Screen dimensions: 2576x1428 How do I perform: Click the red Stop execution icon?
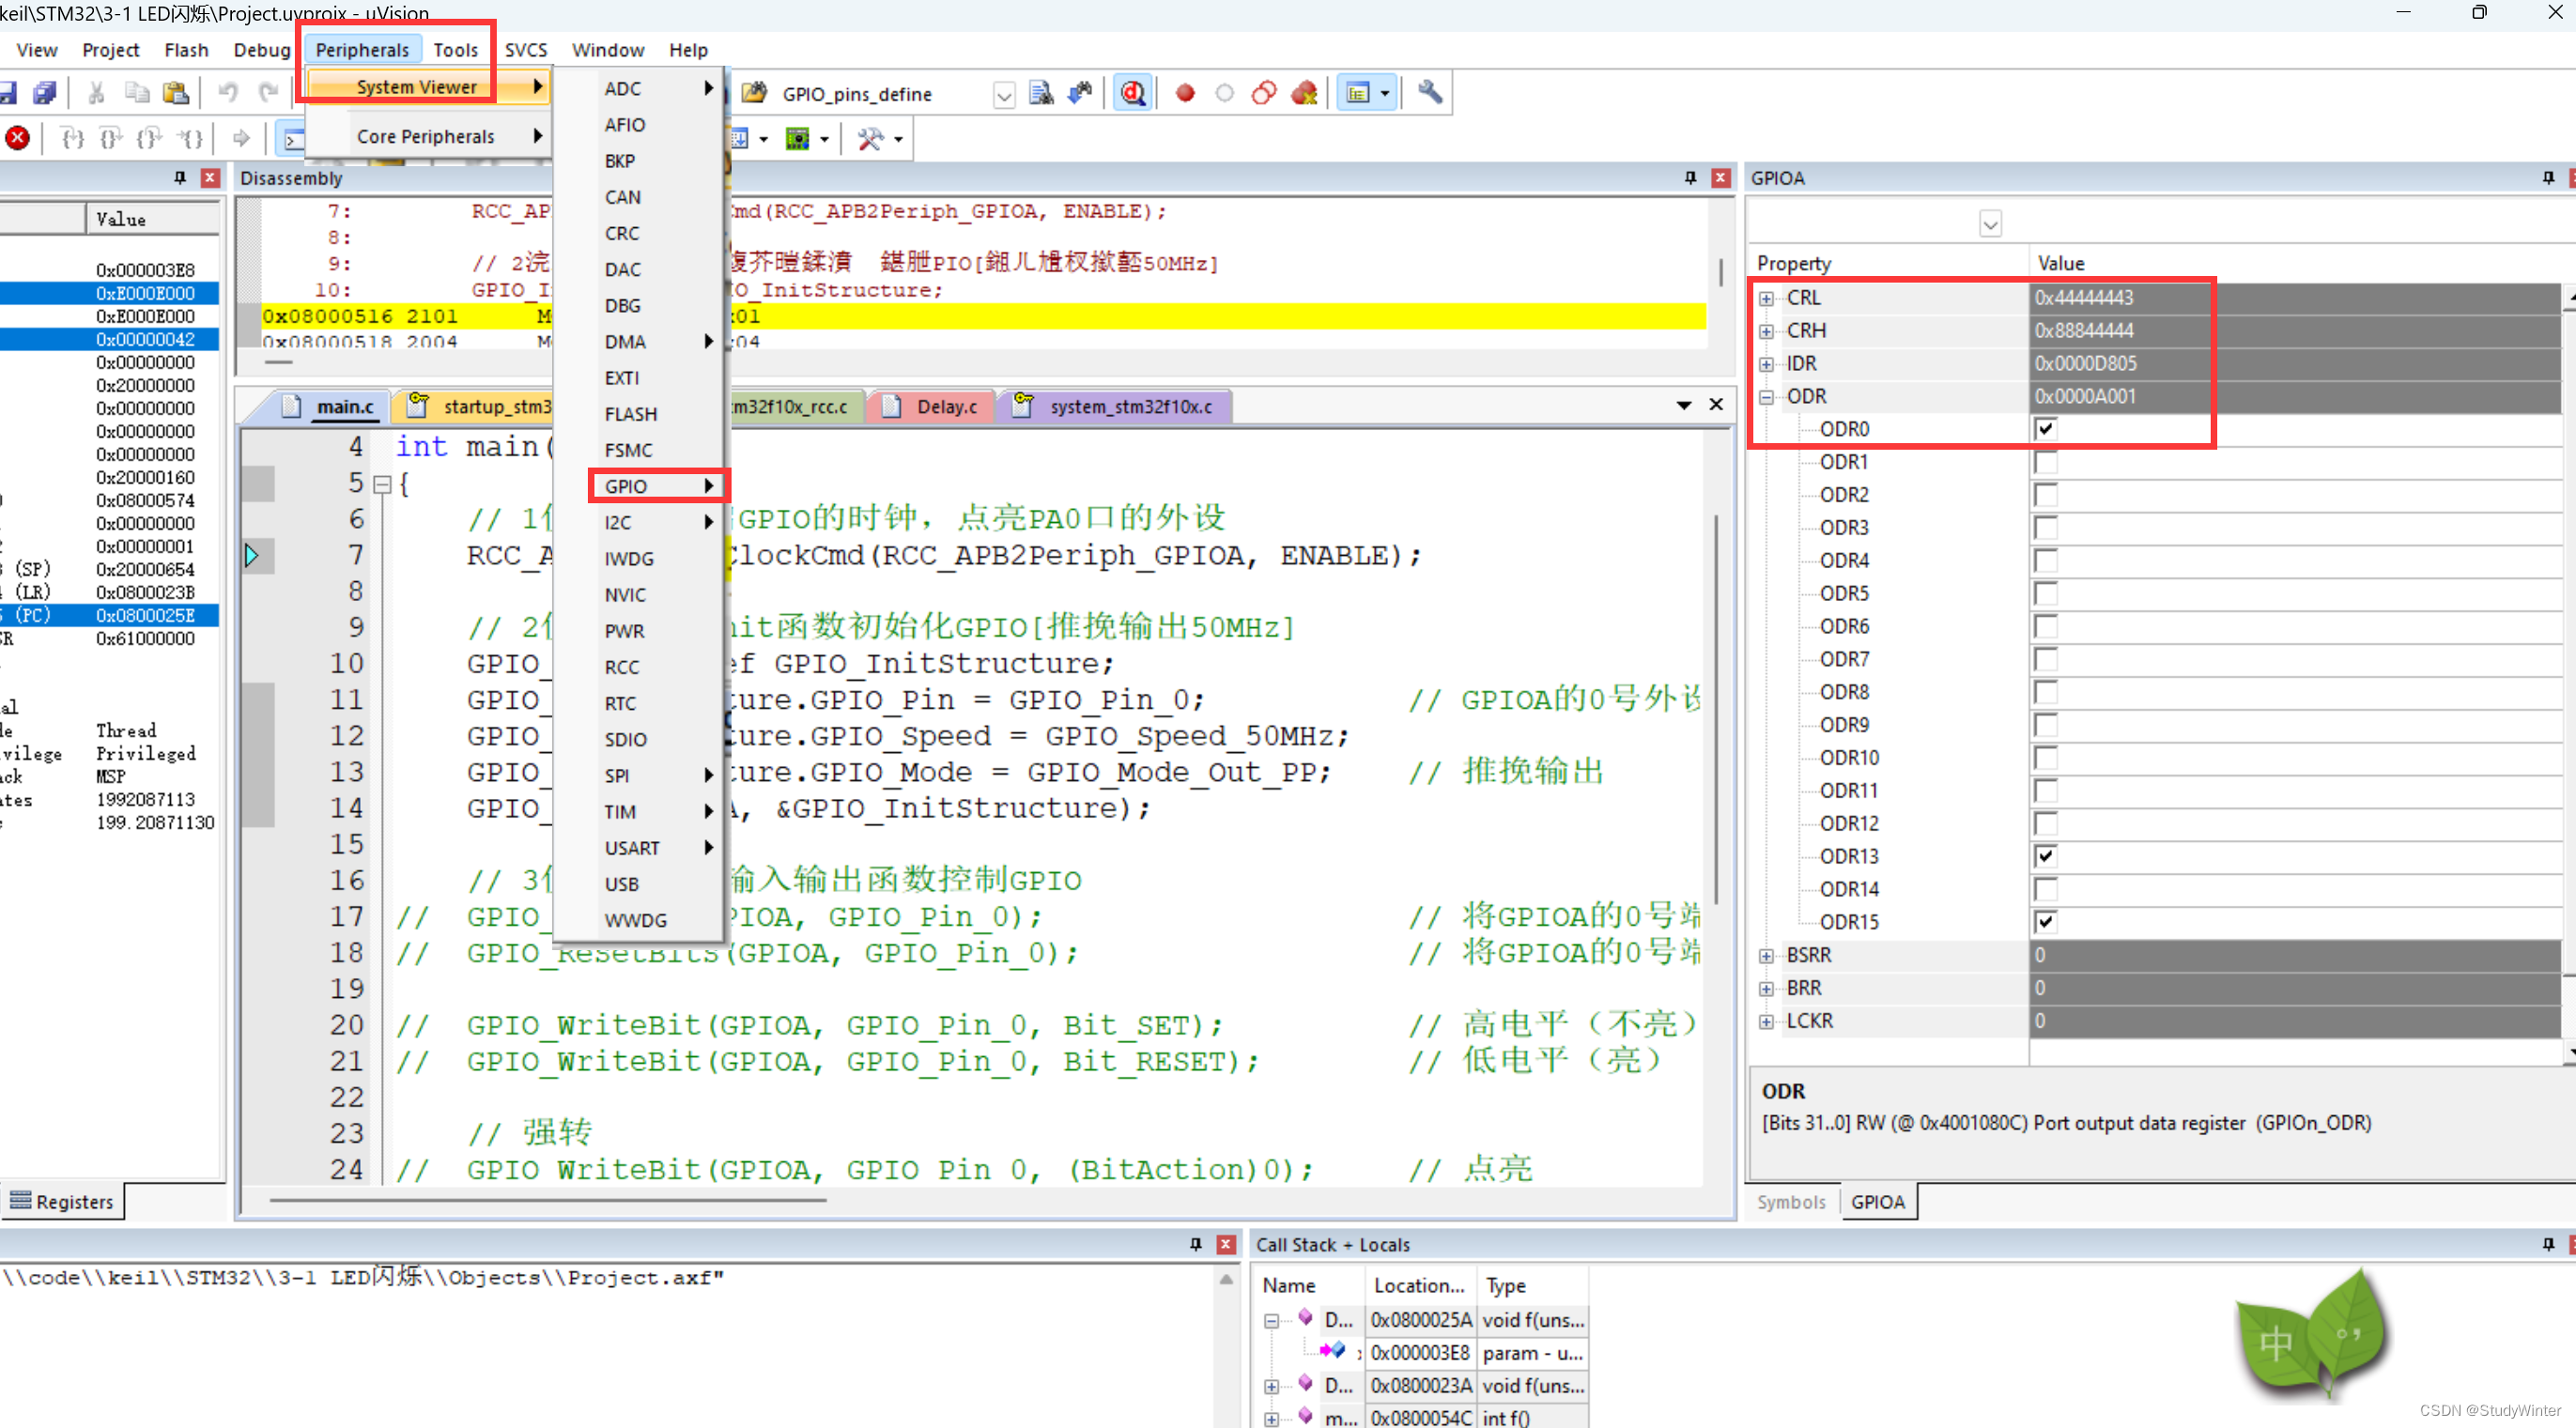tap(17, 138)
